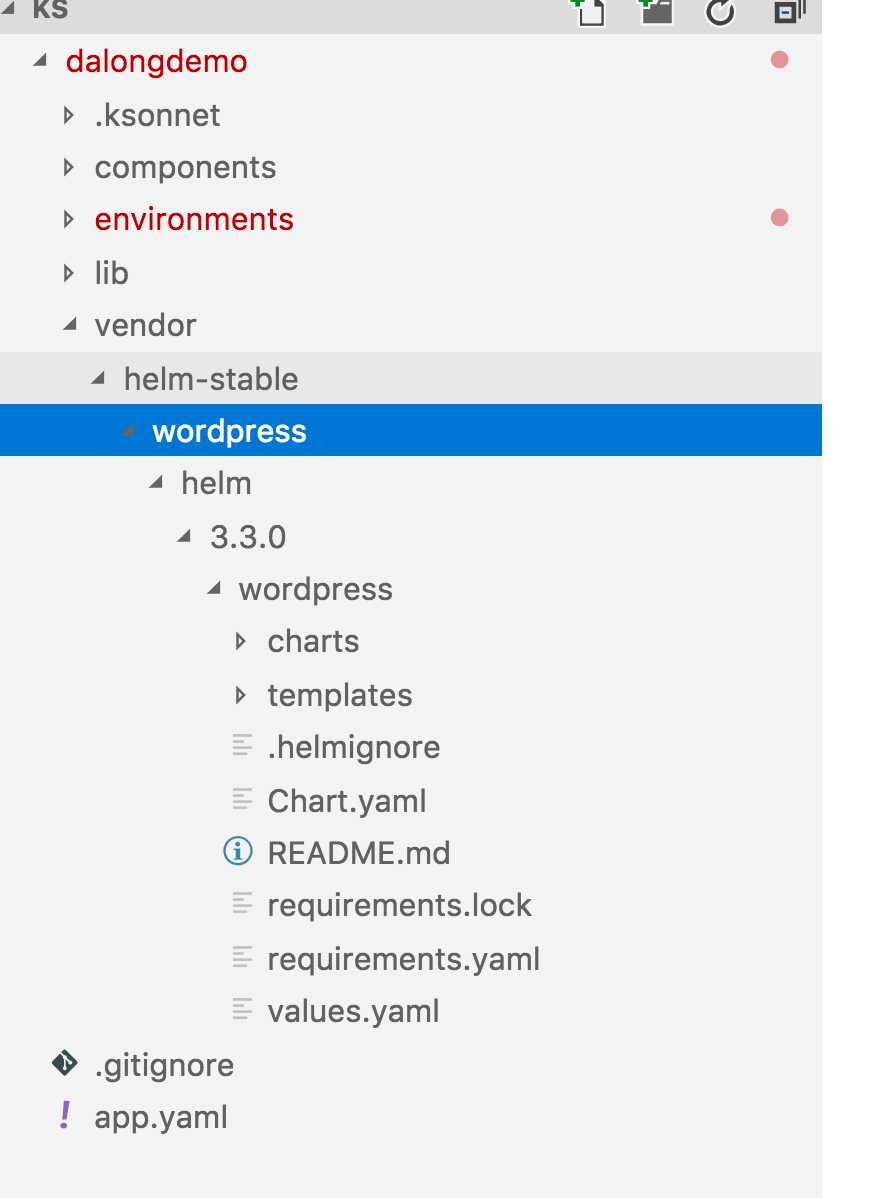Expand the .ksonnet folder arrow
This screenshot has width=880, height=1198.
click(69, 115)
